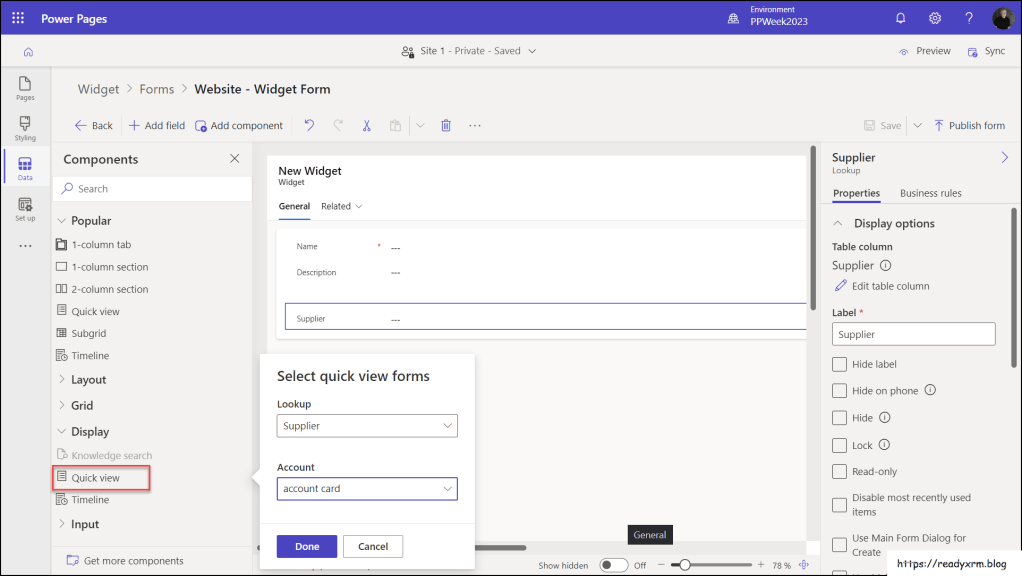Click the zoom slider handle
The width and height of the screenshot is (1022, 576).
point(685,565)
